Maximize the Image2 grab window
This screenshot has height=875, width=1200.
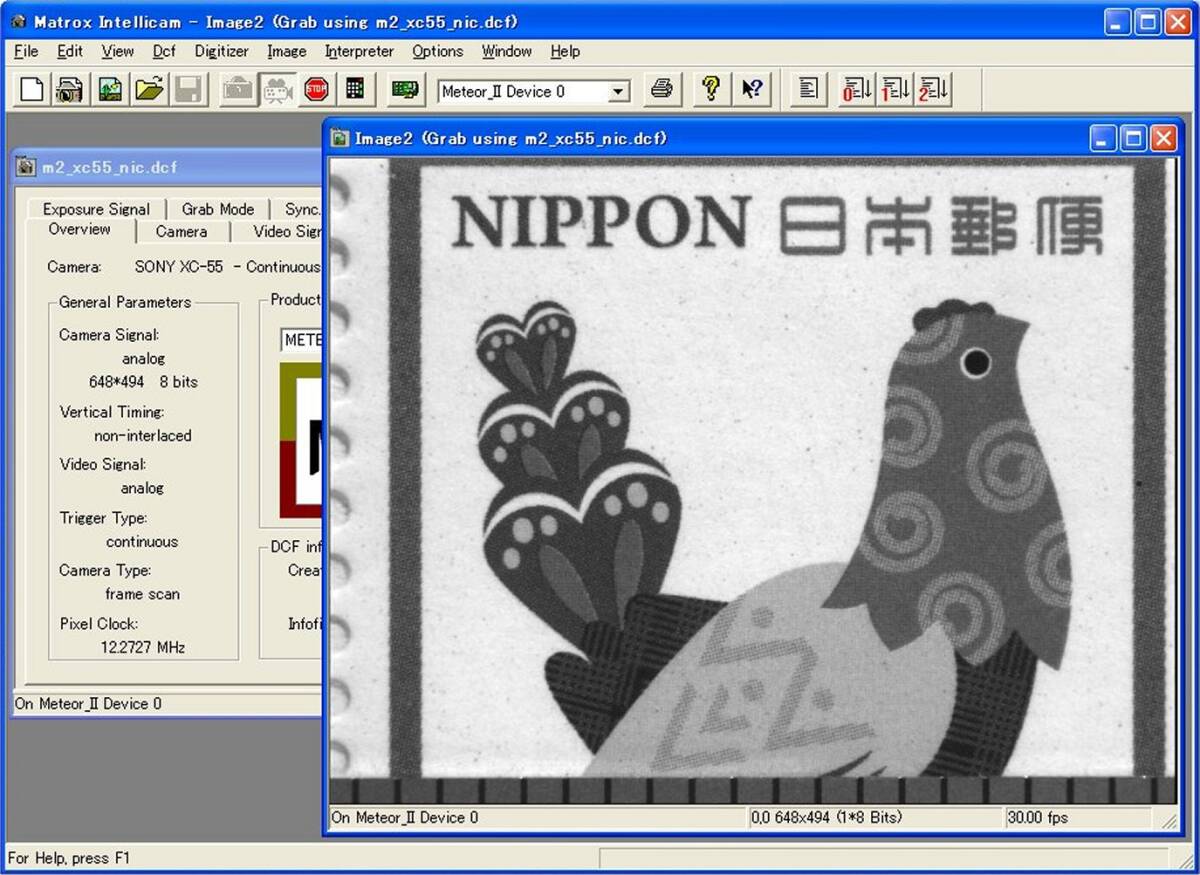[1133, 139]
